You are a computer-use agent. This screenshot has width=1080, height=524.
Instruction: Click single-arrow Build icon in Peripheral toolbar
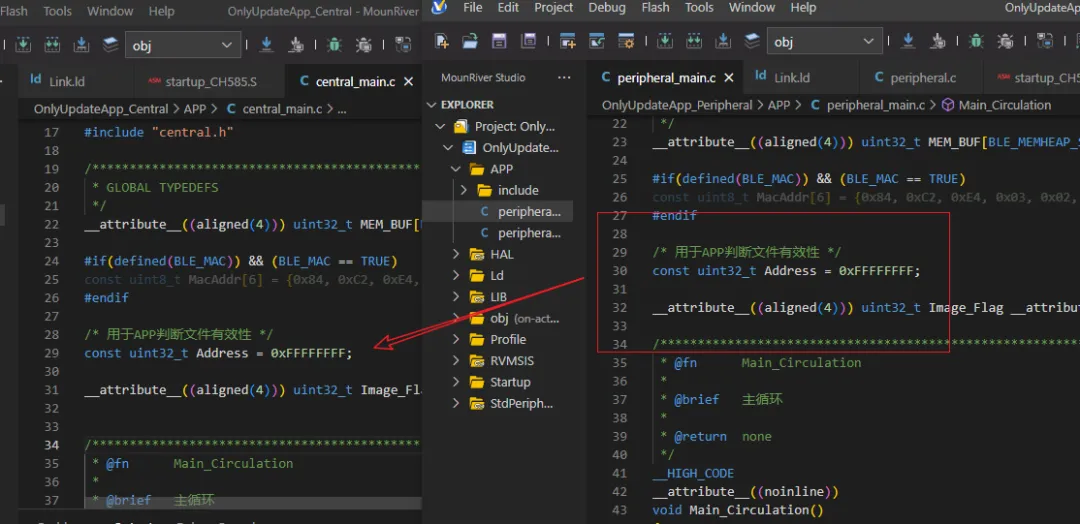(x=665, y=41)
